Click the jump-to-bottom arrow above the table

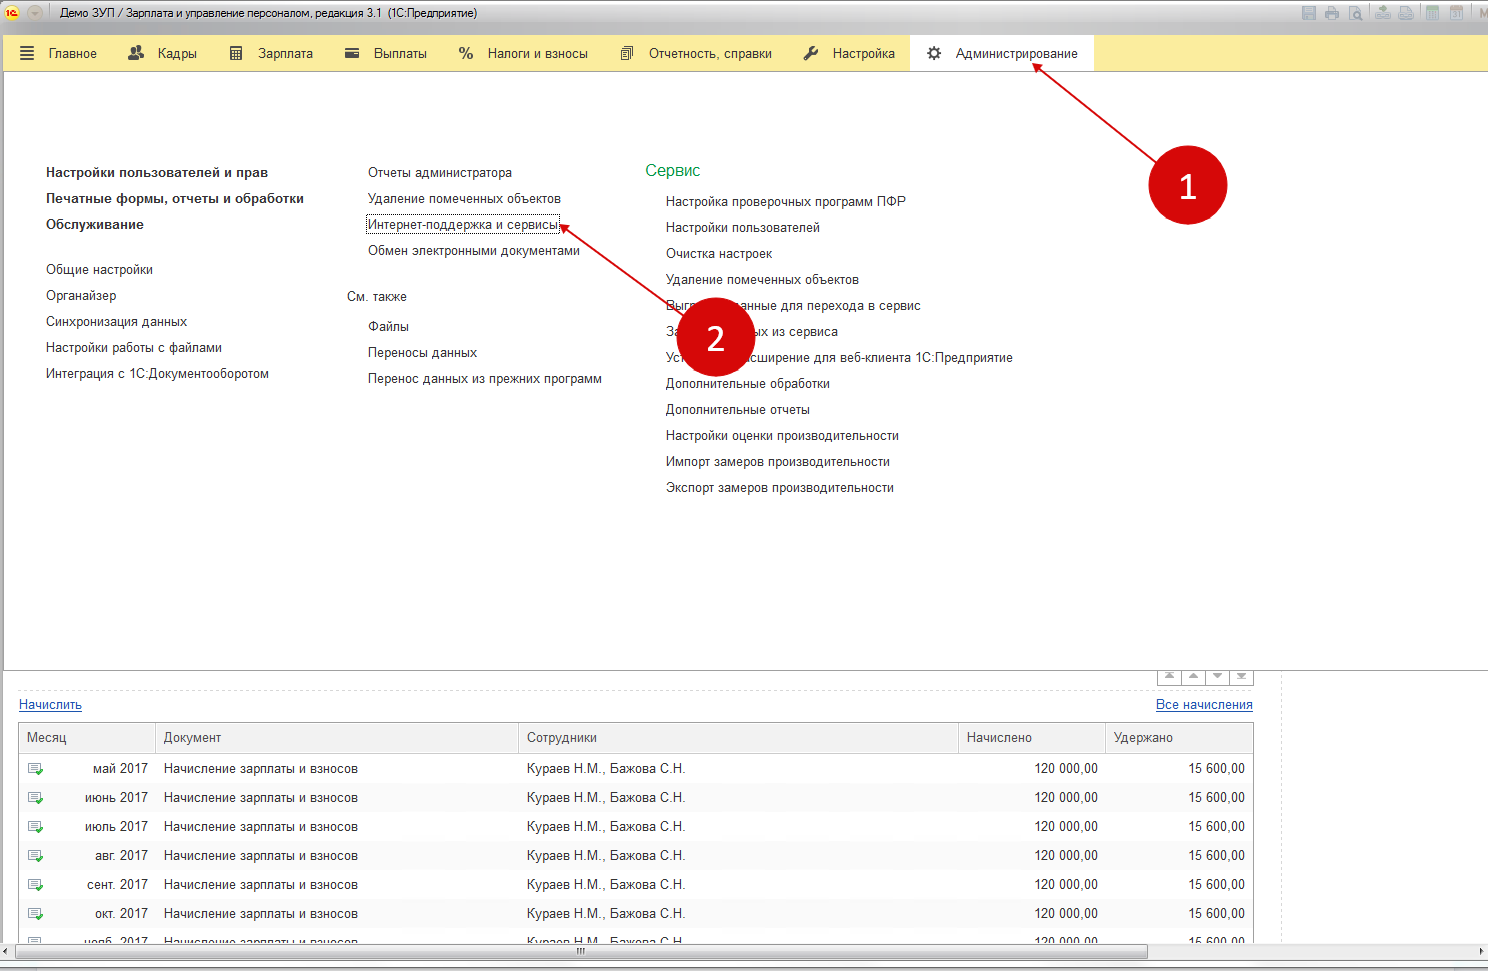click(x=1241, y=677)
